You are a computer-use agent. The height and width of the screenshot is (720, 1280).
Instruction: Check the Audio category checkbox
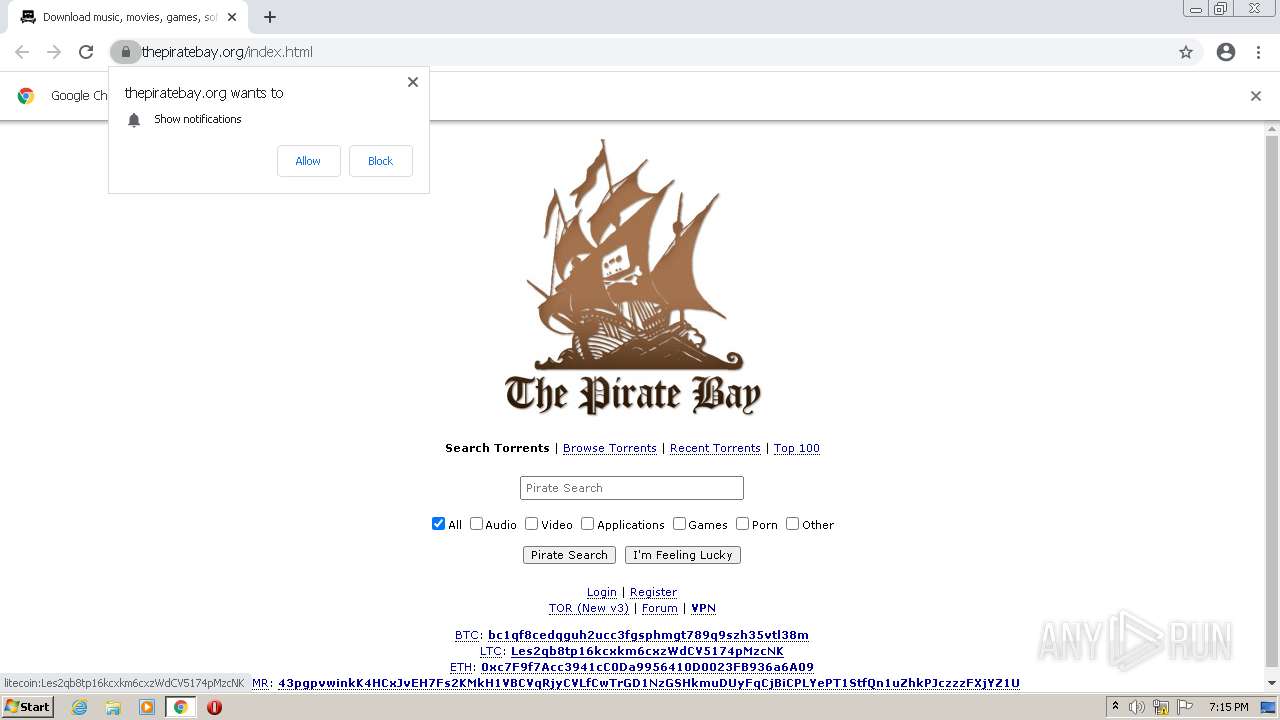[476, 524]
